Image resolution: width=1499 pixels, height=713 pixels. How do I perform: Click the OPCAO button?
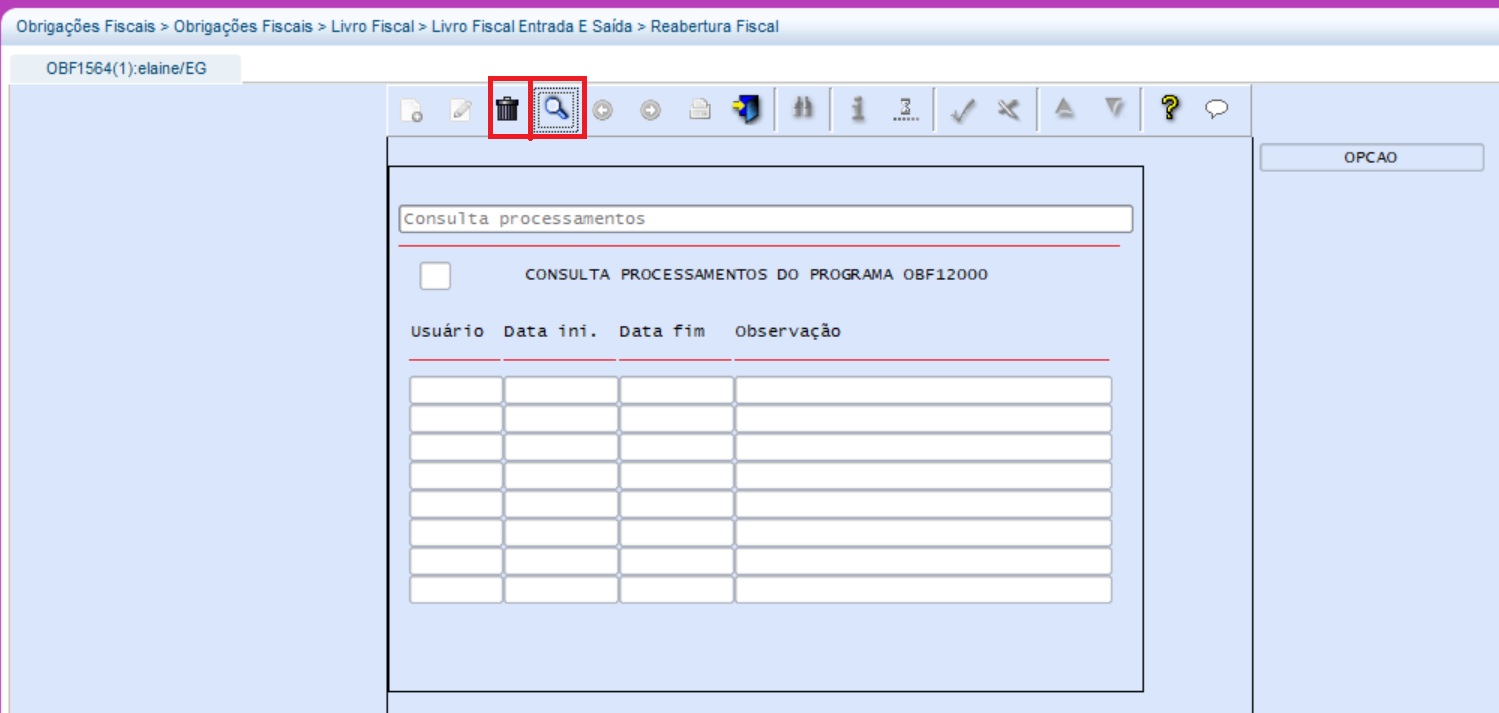point(1371,157)
